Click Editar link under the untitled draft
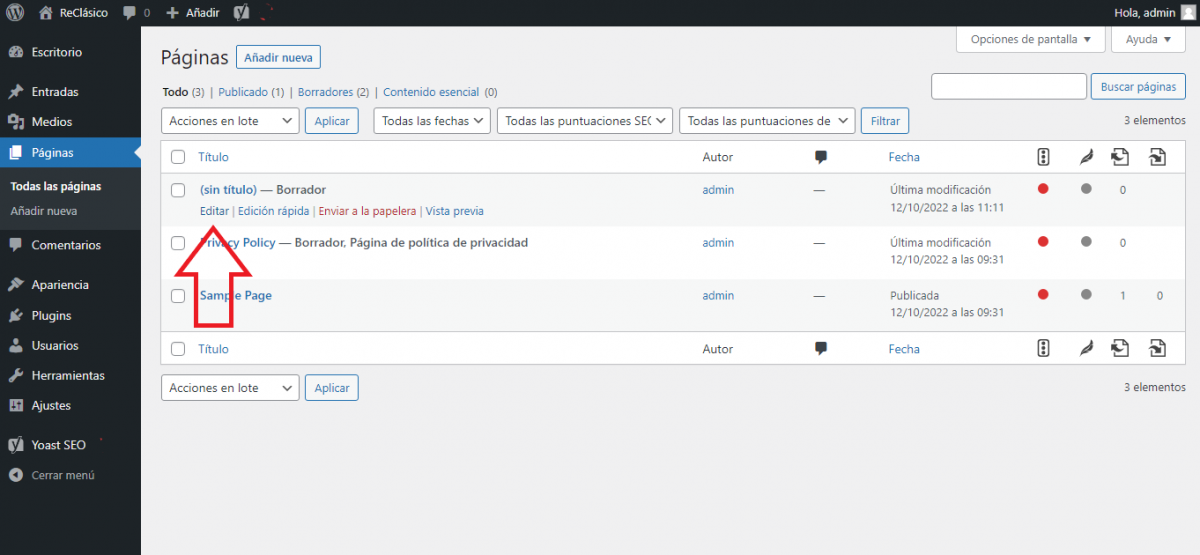The image size is (1200, 555). pos(214,211)
